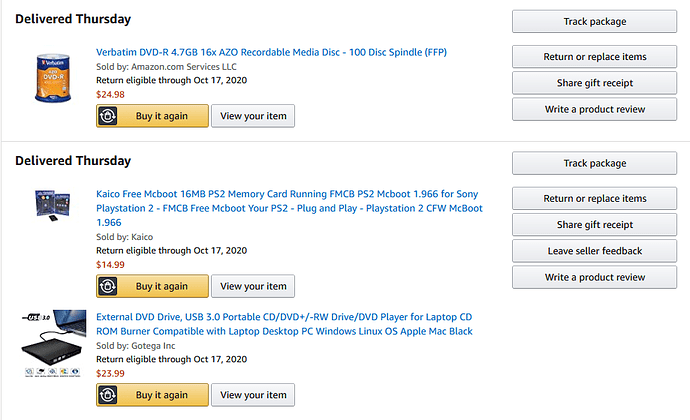Track package for the second Delivered Thursday order

click(595, 163)
